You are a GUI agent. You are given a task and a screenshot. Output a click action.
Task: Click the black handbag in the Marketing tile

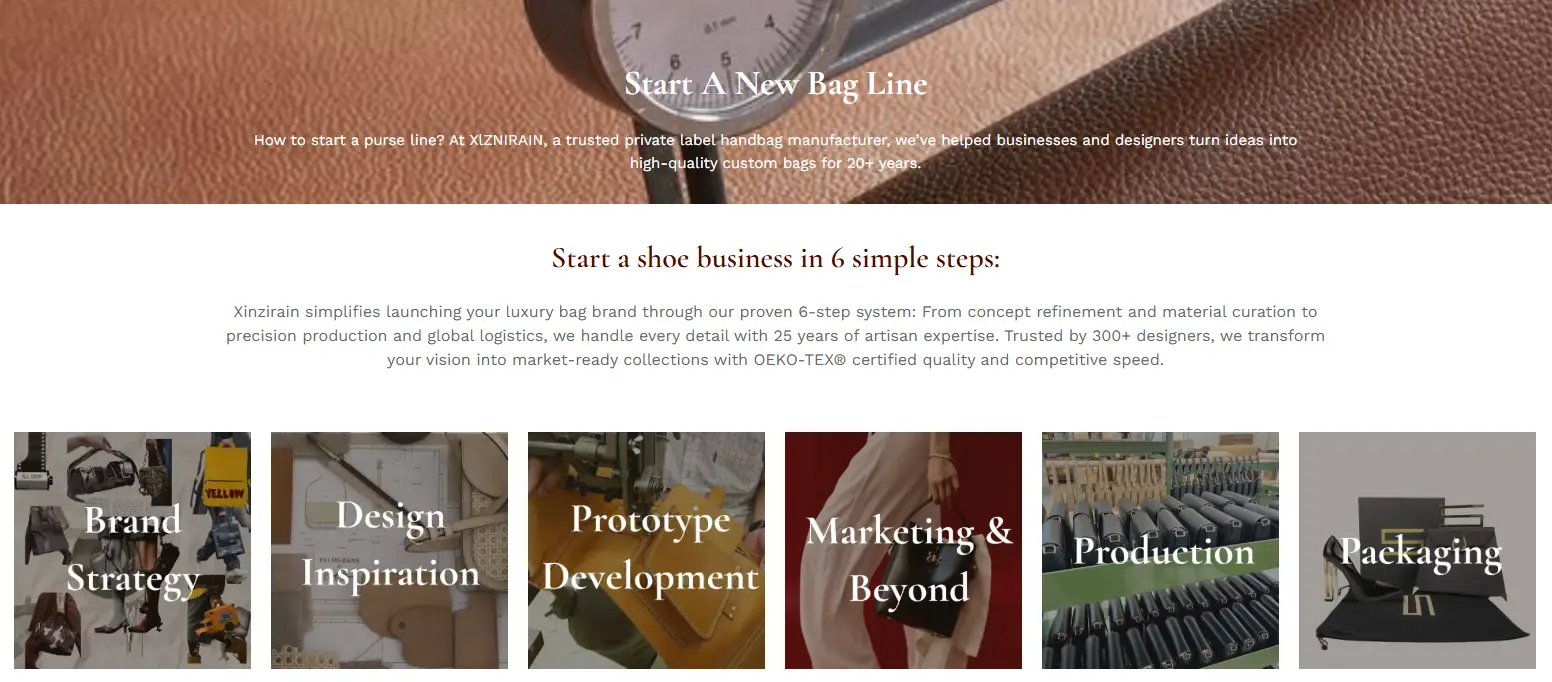(940, 590)
